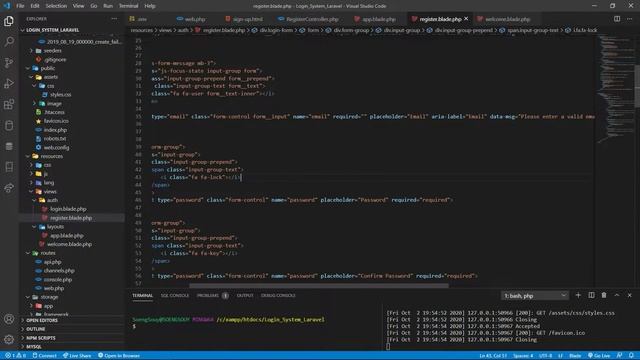Open the File menu

click(x=20, y=6)
